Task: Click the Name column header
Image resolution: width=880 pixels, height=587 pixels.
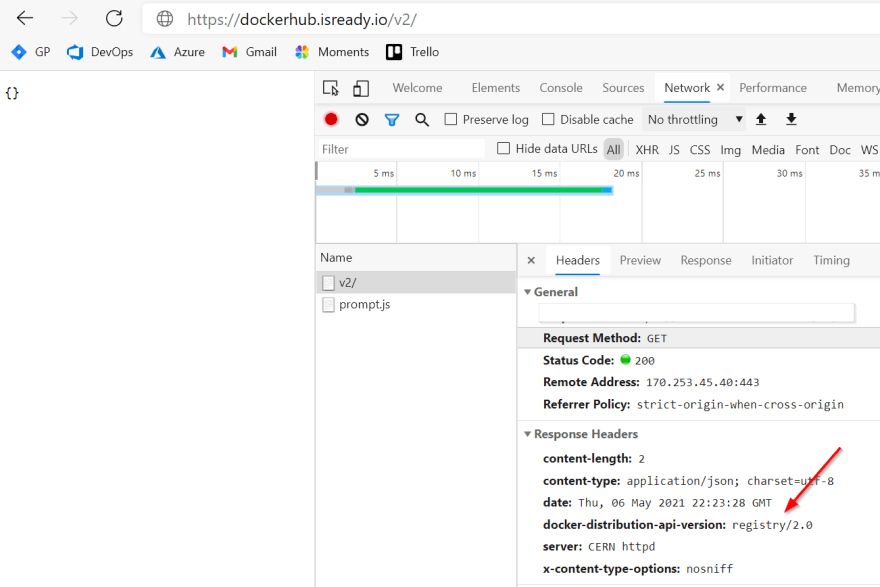Action: pyautogui.click(x=416, y=258)
